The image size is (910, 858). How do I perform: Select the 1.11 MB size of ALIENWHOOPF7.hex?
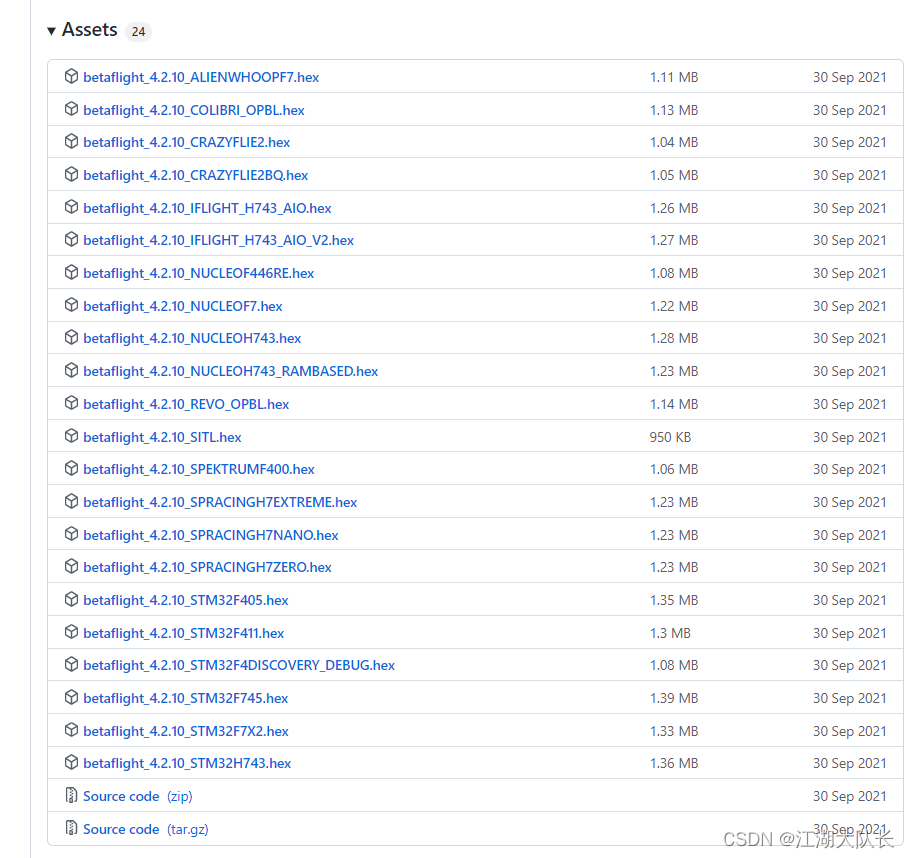point(674,77)
